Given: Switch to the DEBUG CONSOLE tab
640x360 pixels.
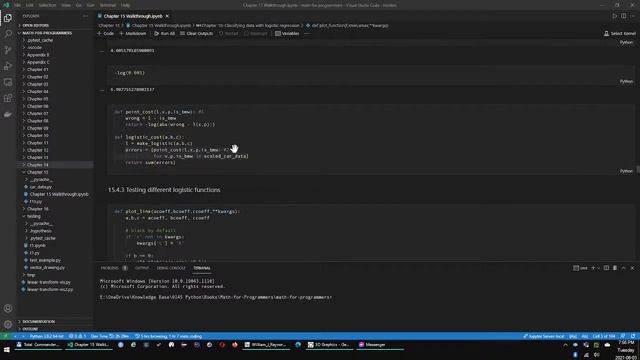Looking at the screenshot, I should 171,268.
